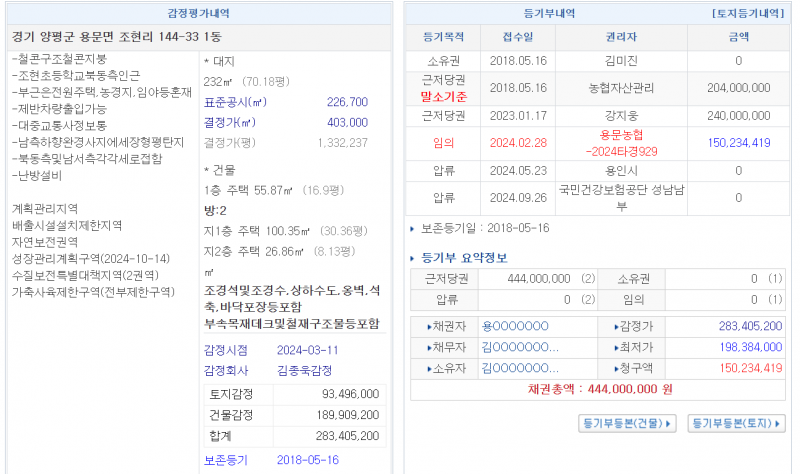Click the [토지등기내역] link
The image size is (800, 474).
[746, 14]
